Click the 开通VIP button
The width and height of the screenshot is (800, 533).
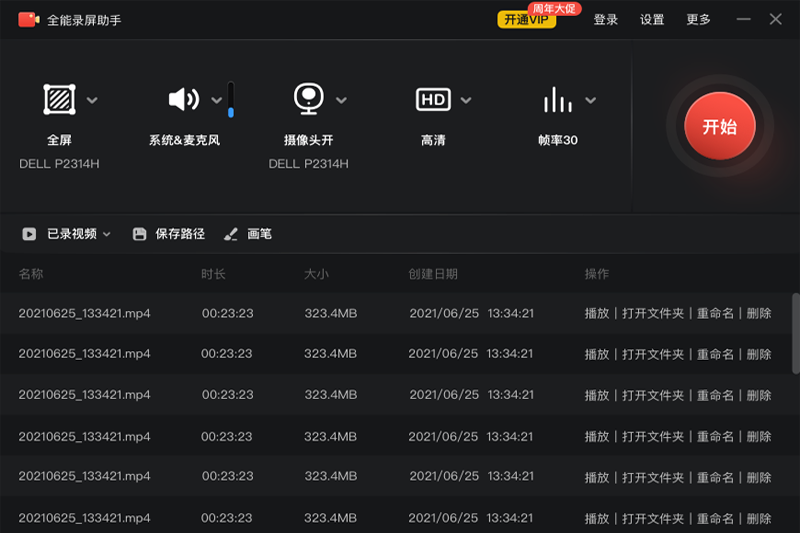point(526,20)
